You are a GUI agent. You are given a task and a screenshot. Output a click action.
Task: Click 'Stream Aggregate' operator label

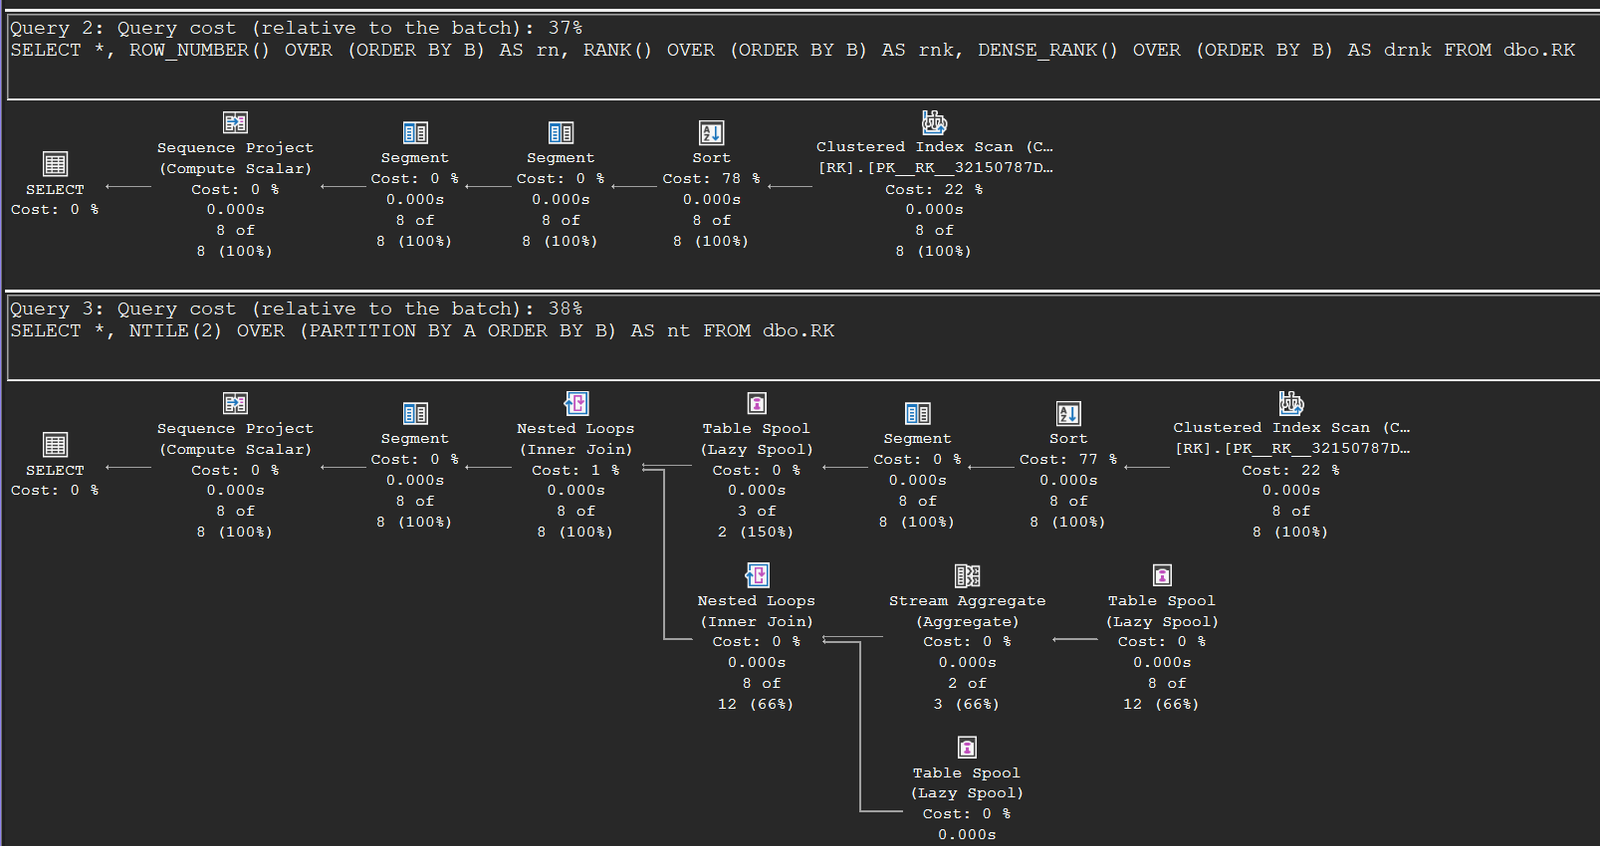[x=967, y=601]
